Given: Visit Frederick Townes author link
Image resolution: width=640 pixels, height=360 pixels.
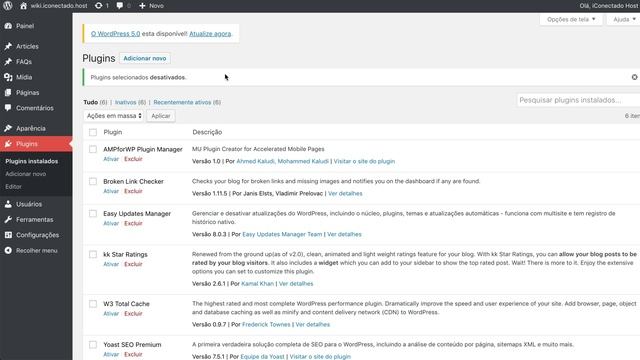Looking at the screenshot, I should coord(266,324).
